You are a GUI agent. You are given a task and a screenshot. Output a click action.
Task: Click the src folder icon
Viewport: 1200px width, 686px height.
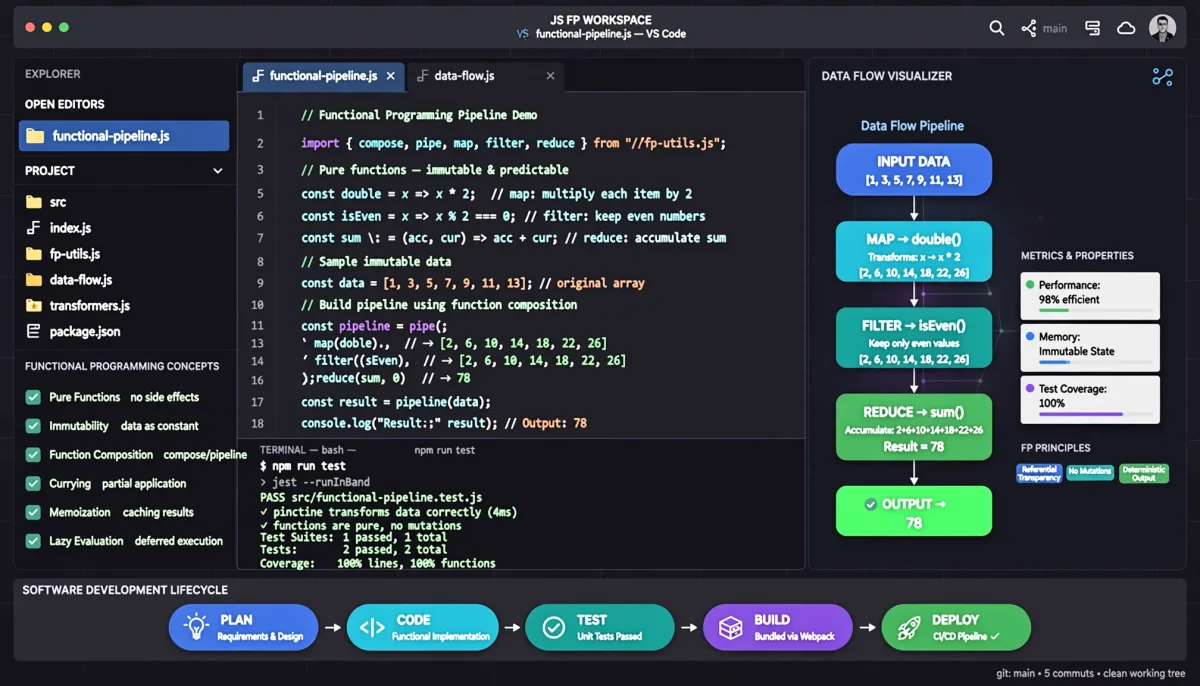tap(34, 202)
